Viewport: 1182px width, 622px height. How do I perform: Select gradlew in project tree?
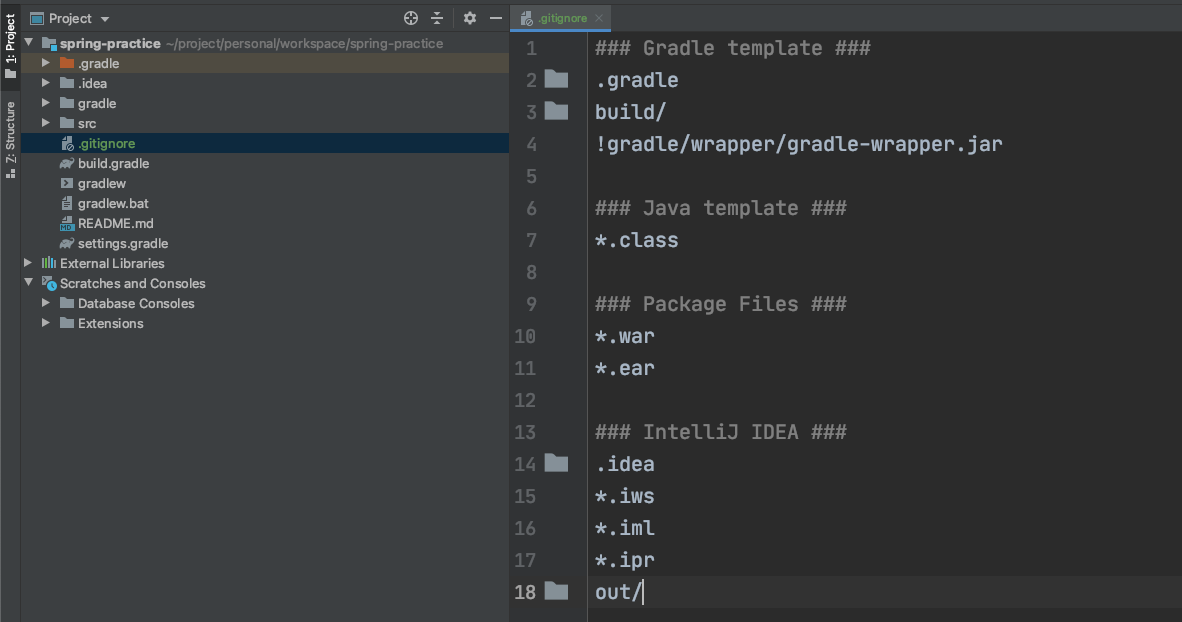click(102, 183)
